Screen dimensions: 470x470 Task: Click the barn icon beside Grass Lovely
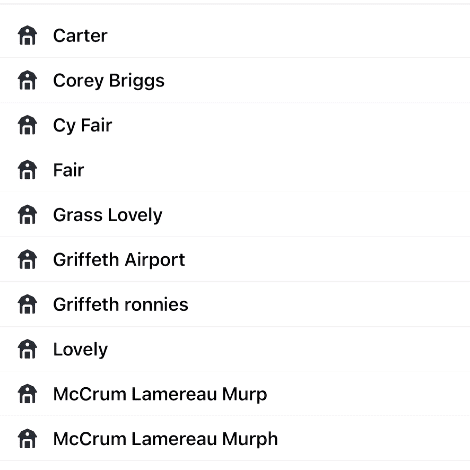click(x=27, y=214)
